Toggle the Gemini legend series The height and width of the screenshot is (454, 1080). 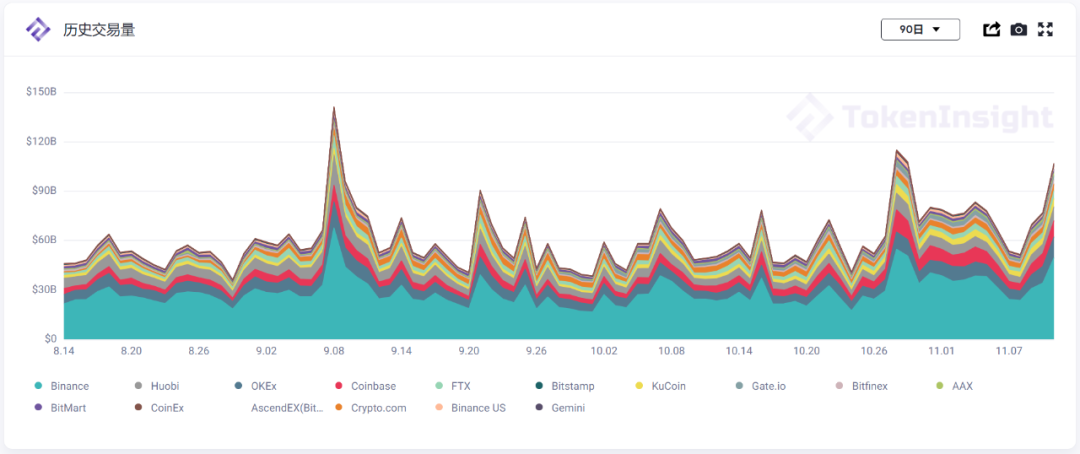(x=559, y=408)
